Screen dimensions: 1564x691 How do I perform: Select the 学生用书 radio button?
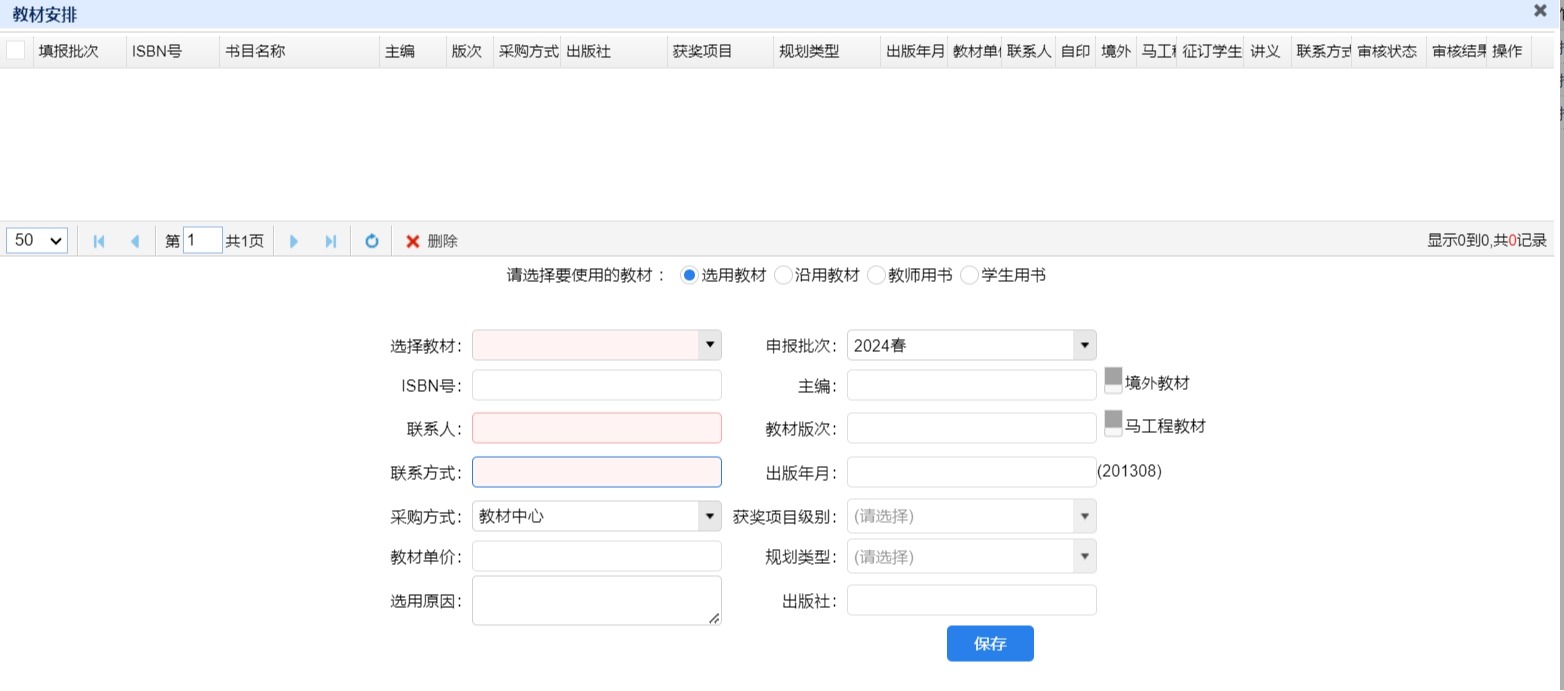click(970, 276)
